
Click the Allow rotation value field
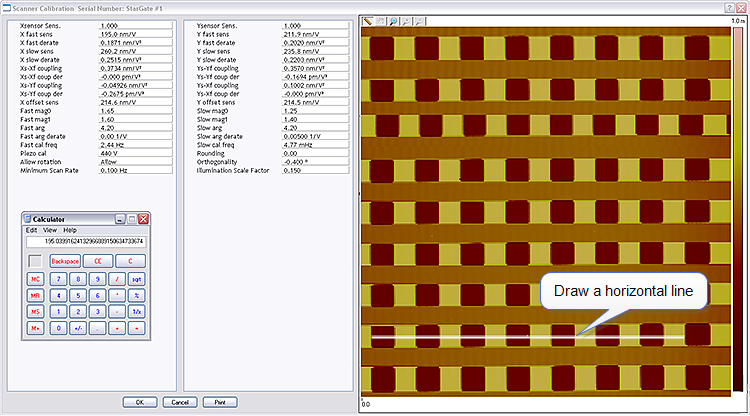[x=136, y=162]
